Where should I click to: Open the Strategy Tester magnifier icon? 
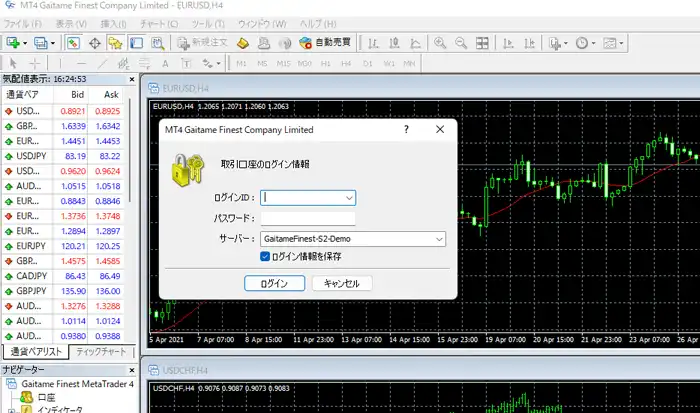pos(157,43)
